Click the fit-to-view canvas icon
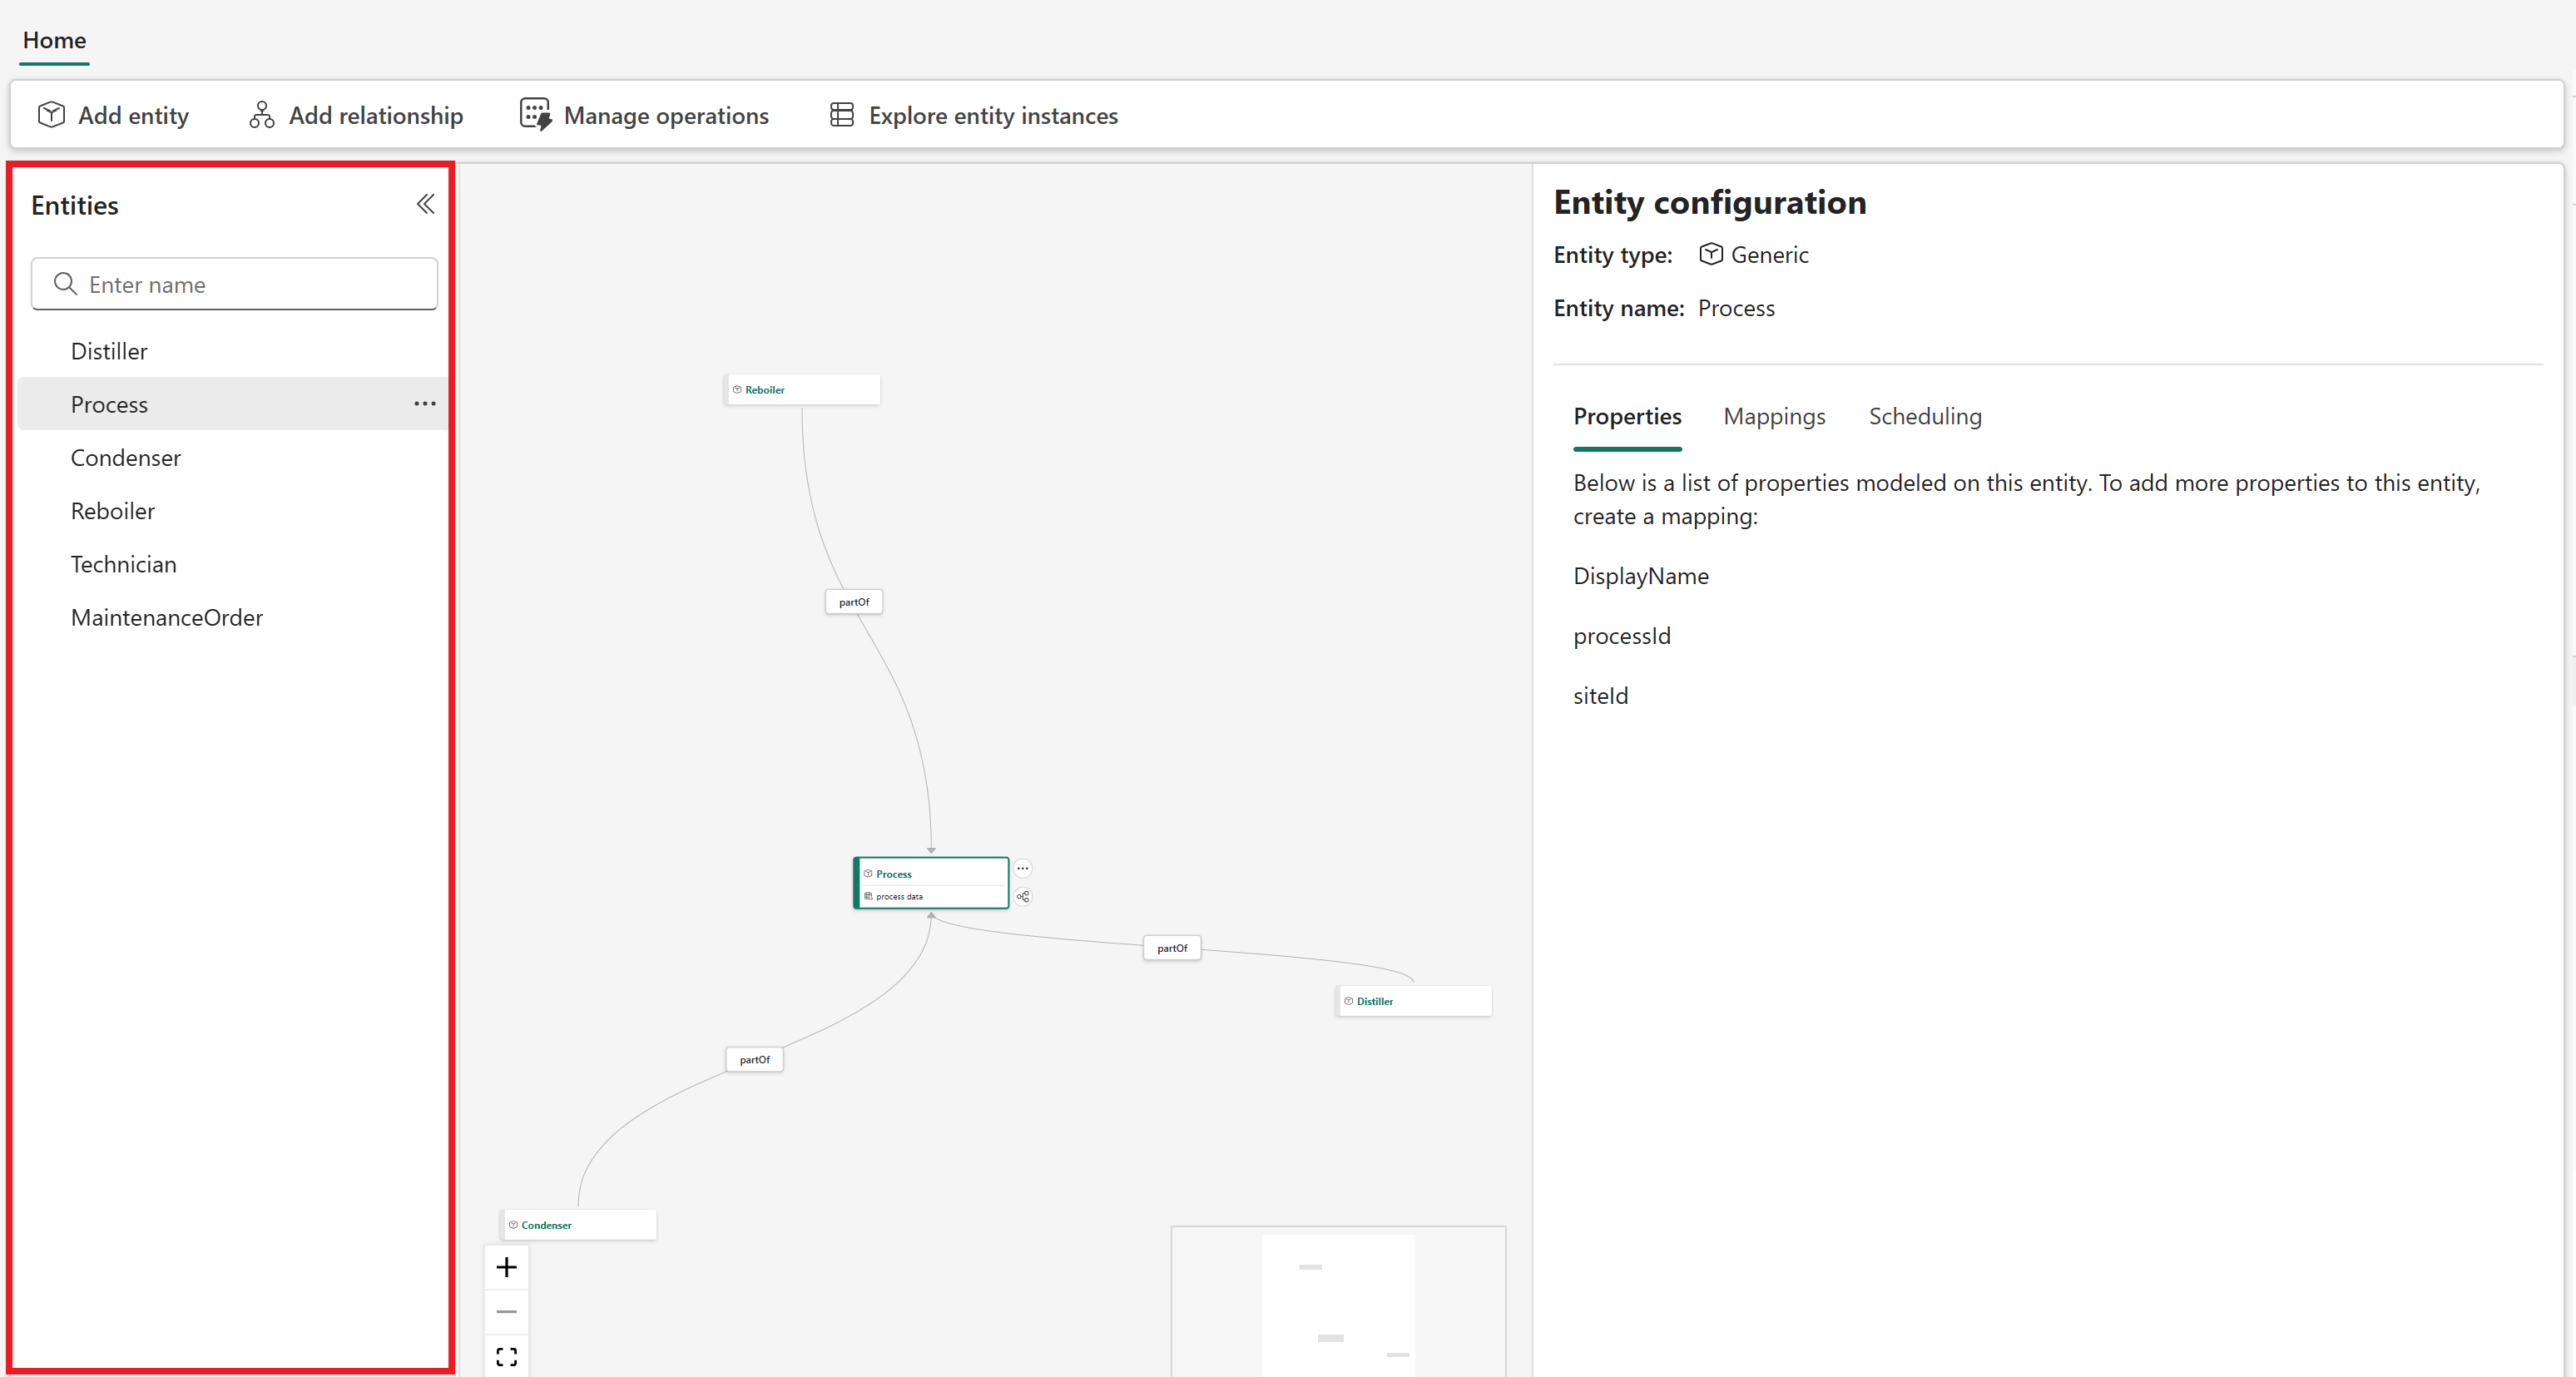Viewport: 2576px width, 1377px height. (507, 1356)
